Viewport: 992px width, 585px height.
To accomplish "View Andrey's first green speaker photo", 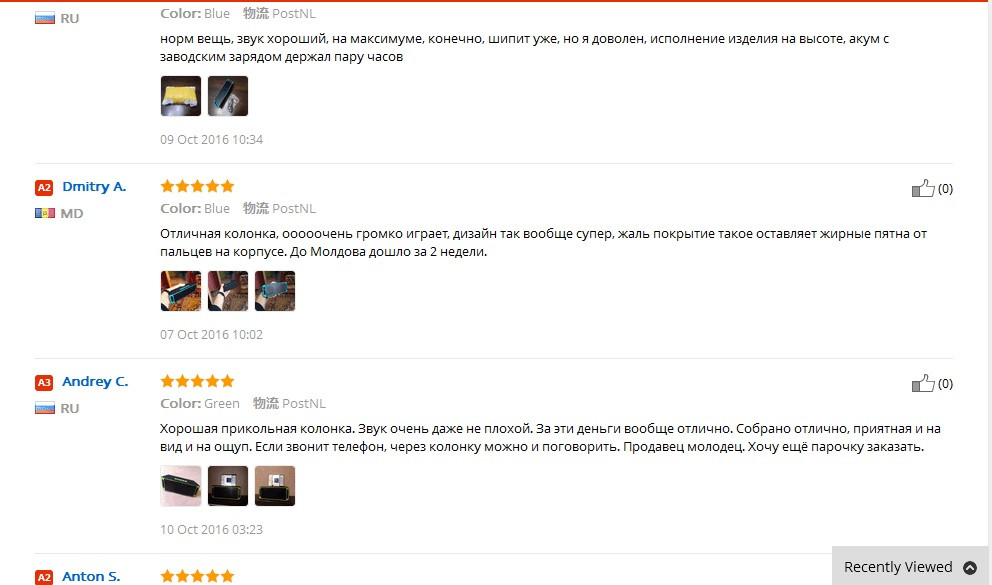I will click(x=181, y=486).
